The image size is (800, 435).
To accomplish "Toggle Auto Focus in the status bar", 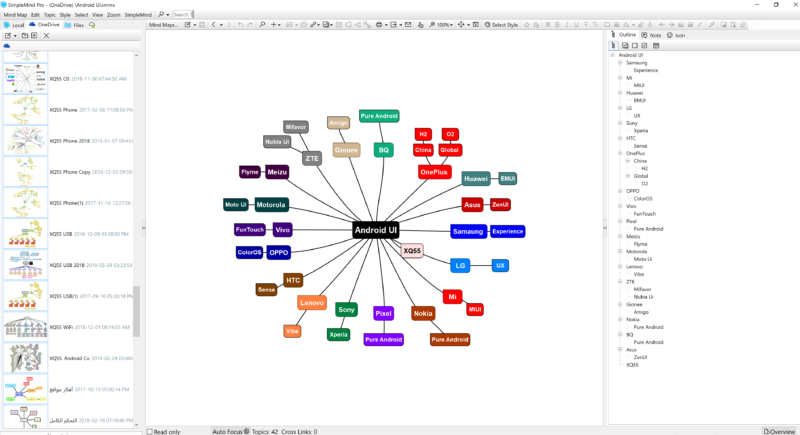I will click(x=232, y=431).
